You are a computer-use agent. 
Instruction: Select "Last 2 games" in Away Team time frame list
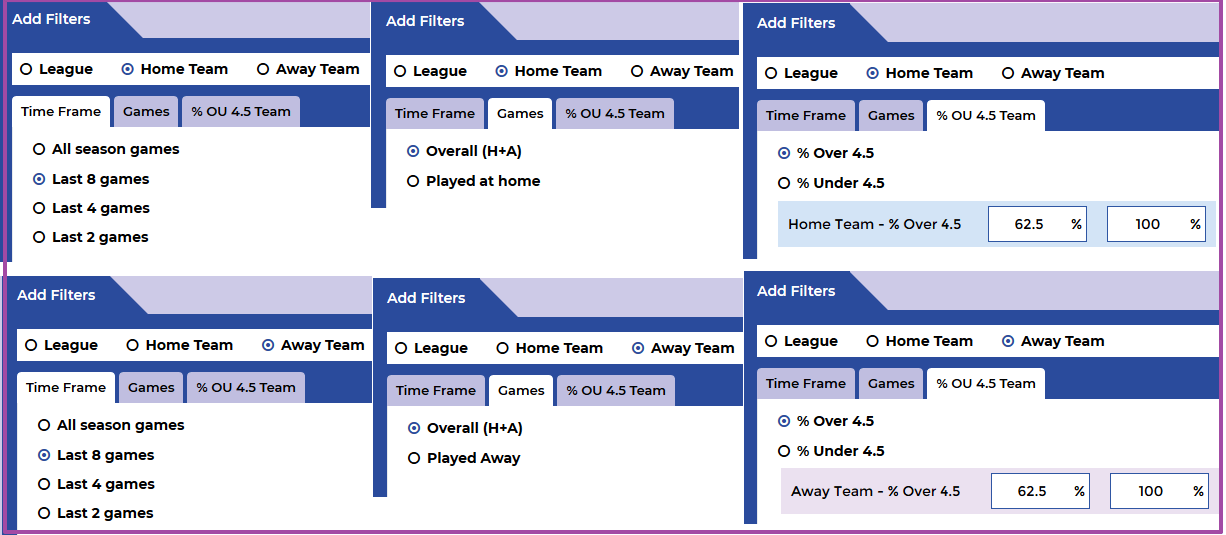pos(96,513)
